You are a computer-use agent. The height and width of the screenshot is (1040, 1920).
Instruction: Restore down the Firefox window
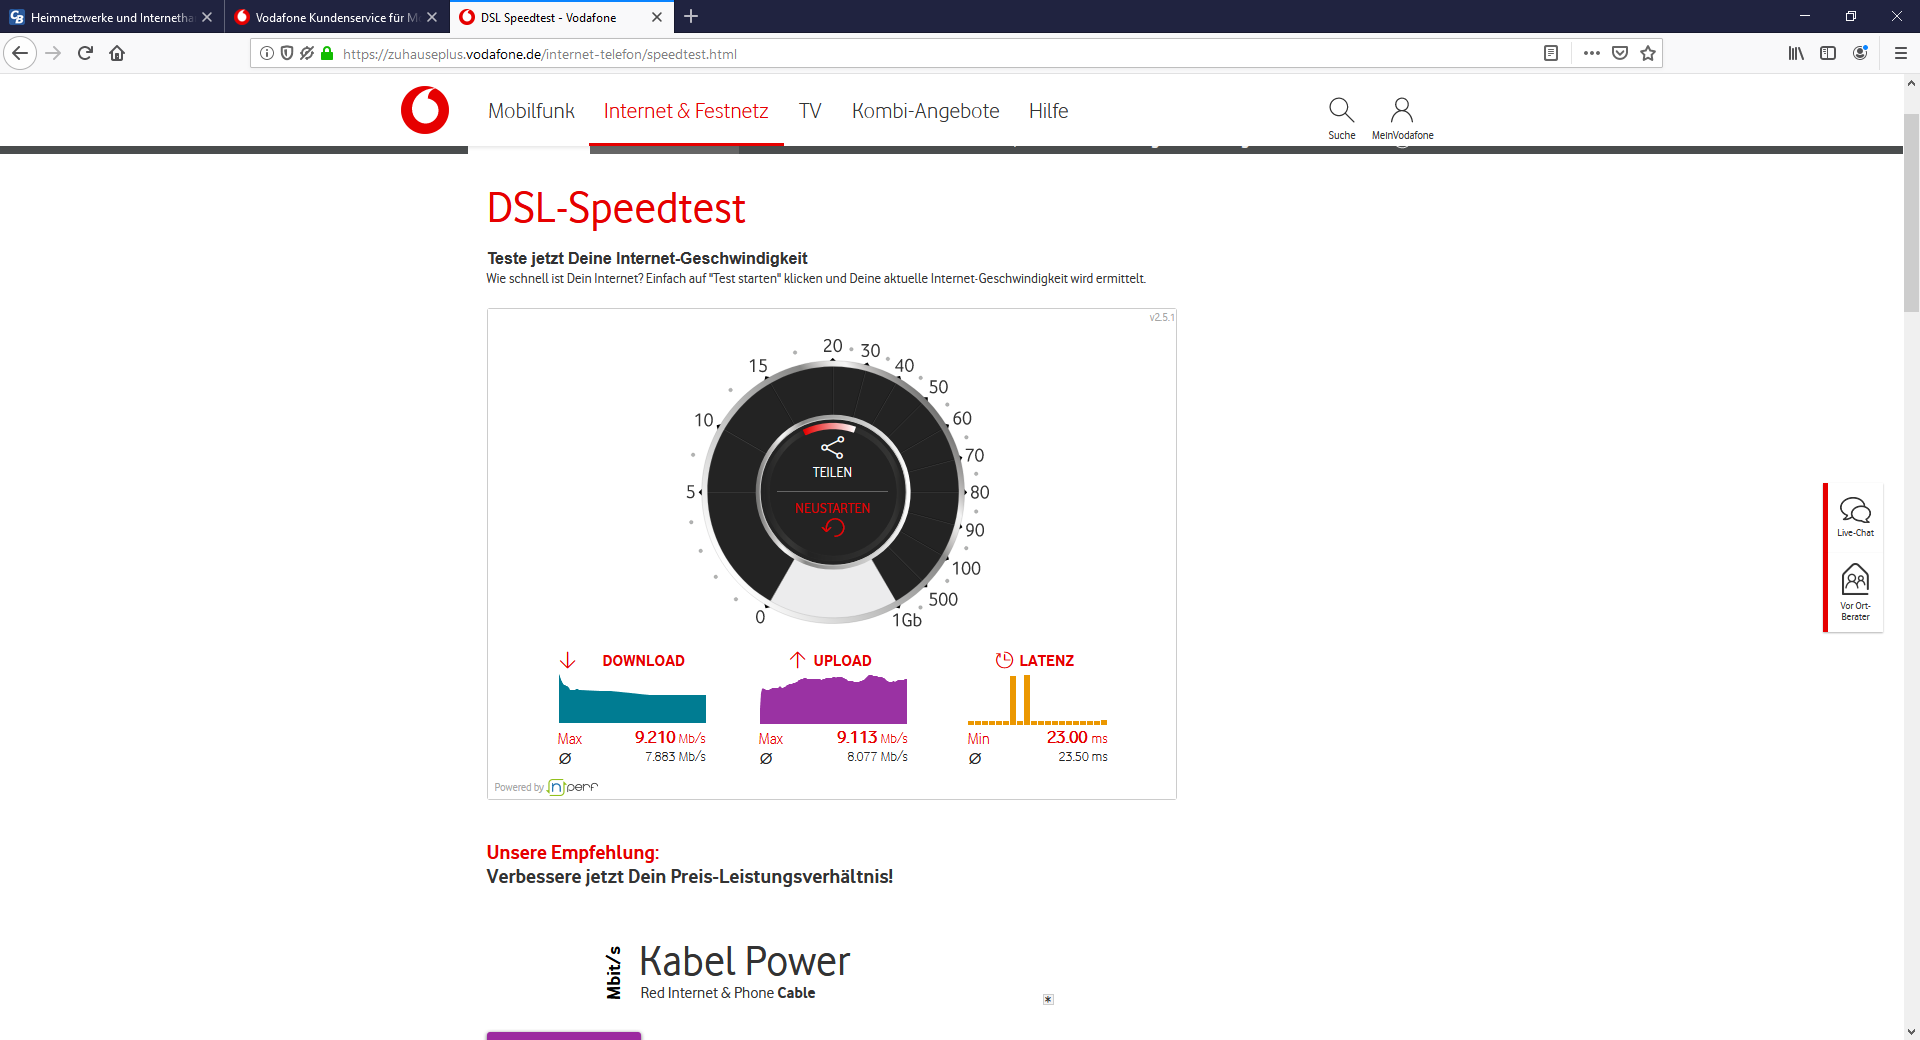(x=1851, y=16)
